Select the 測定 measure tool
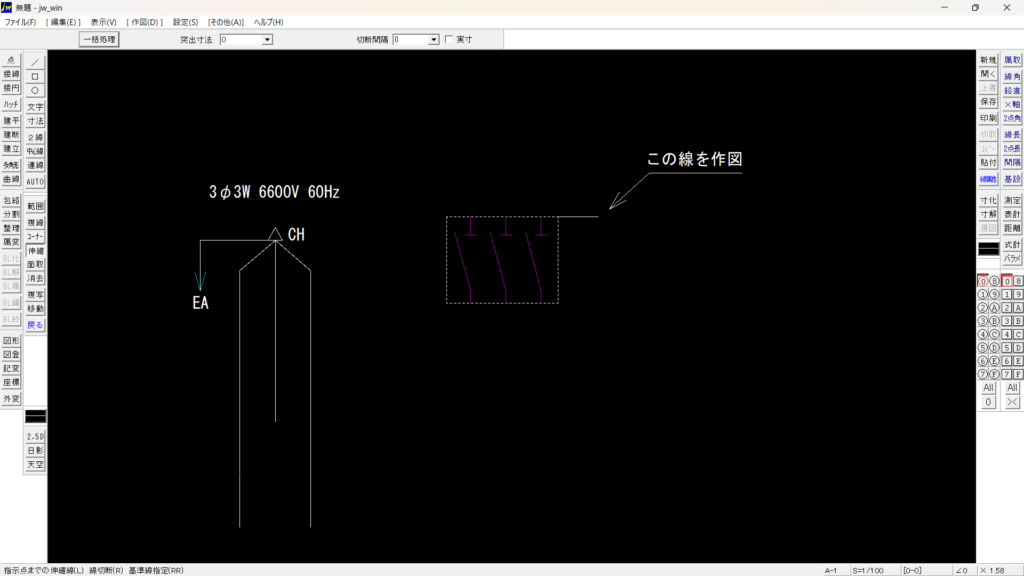 pyautogui.click(x=1012, y=200)
